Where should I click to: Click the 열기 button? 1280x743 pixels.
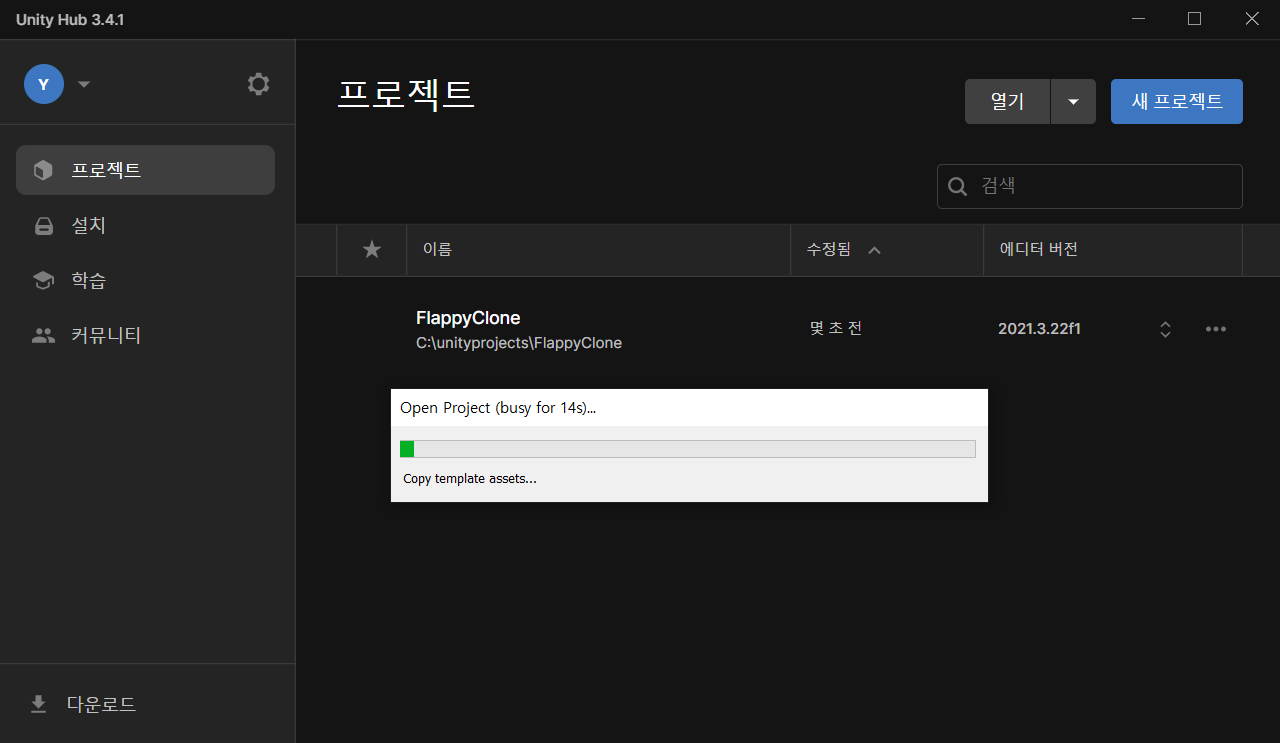tap(1007, 101)
